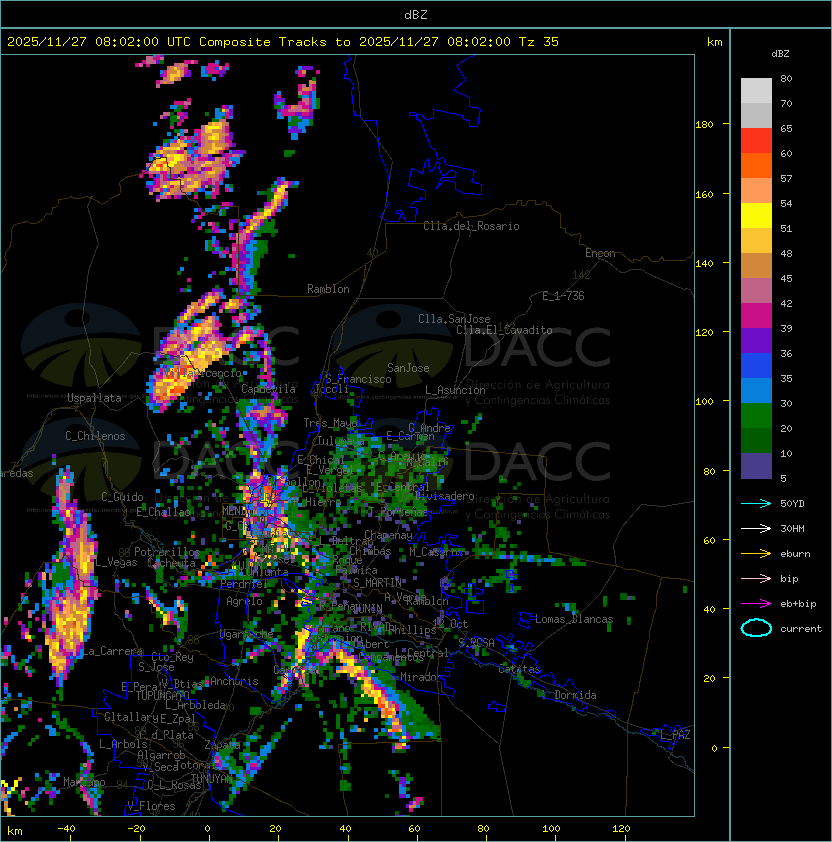832x842 pixels.
Task: Click the 'La_Carrera' map label
Action: pyautogui.click(x=112, y=651)
